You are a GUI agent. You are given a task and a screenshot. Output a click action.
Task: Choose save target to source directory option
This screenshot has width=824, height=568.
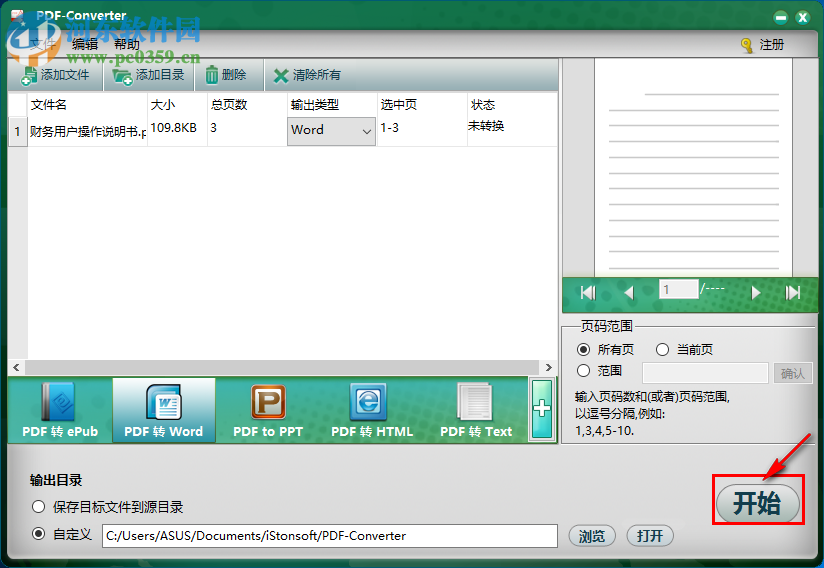point(38,507)
